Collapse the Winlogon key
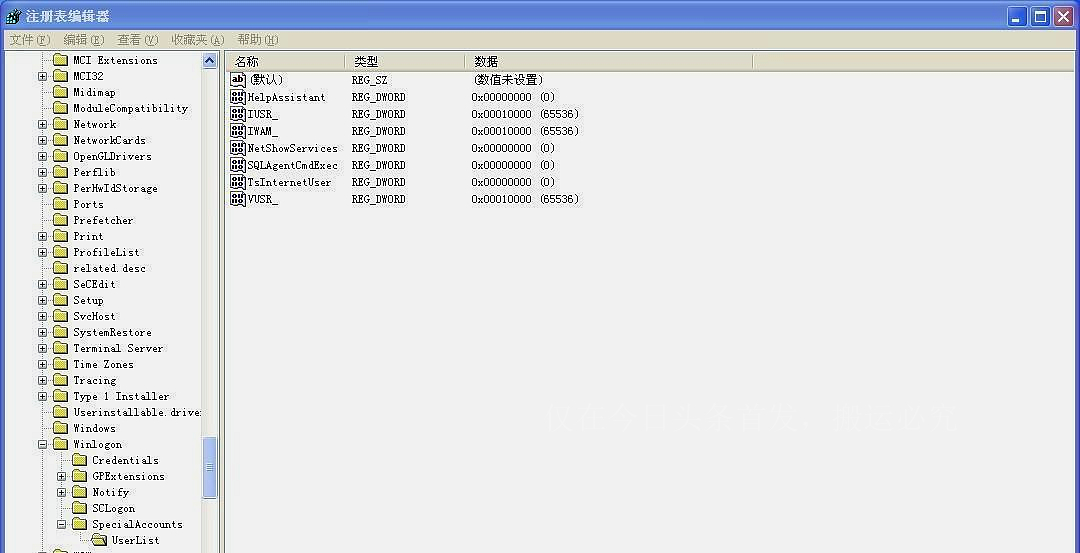 43,445
